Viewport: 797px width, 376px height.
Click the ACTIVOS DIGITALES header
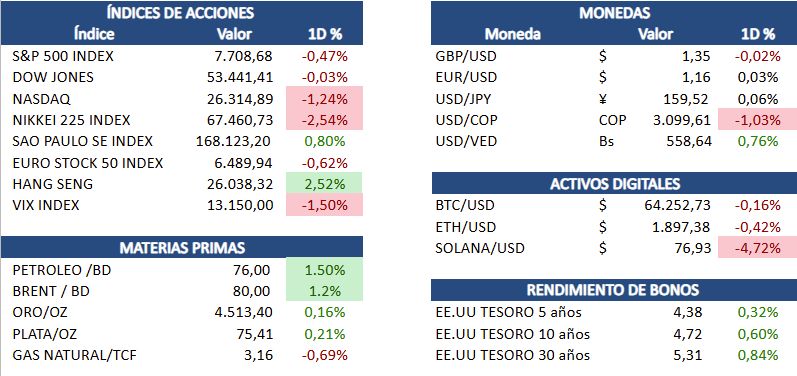point(614,183)
